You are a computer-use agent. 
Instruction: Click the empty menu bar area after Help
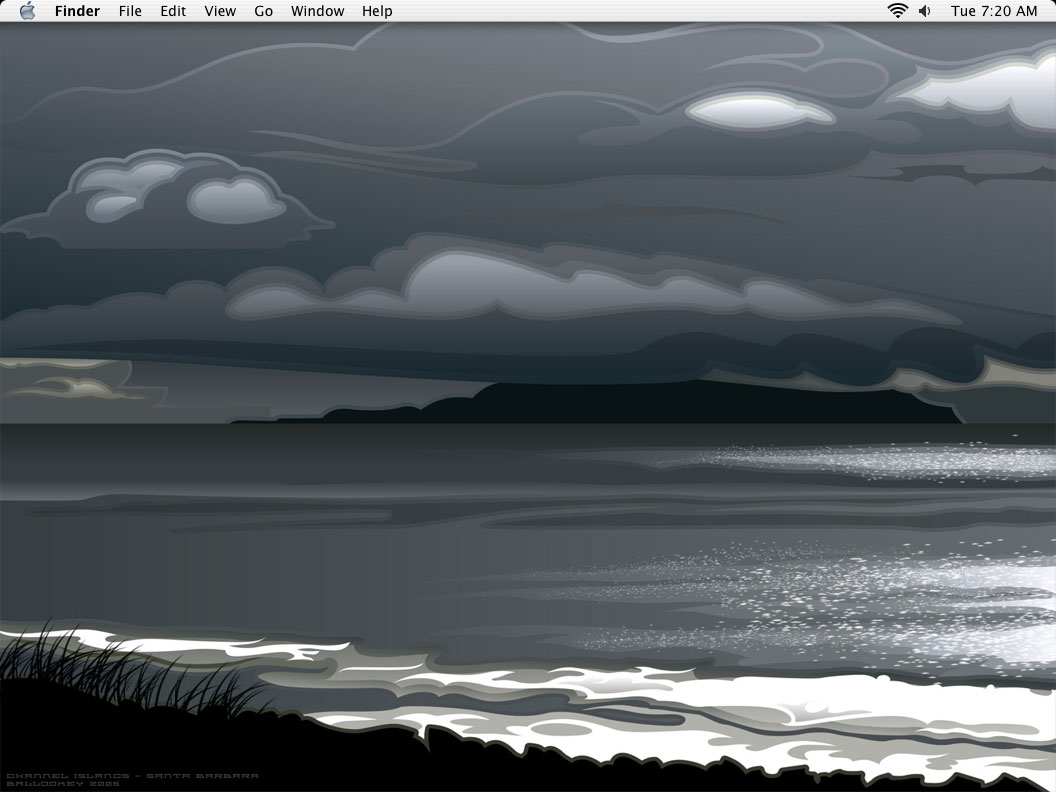coord(640,11)
